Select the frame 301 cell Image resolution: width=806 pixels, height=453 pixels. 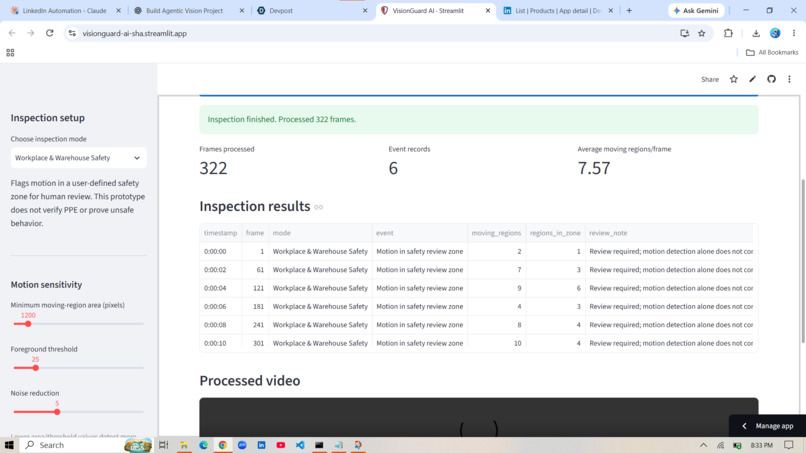pyautogui.click(x=255, y=343)
